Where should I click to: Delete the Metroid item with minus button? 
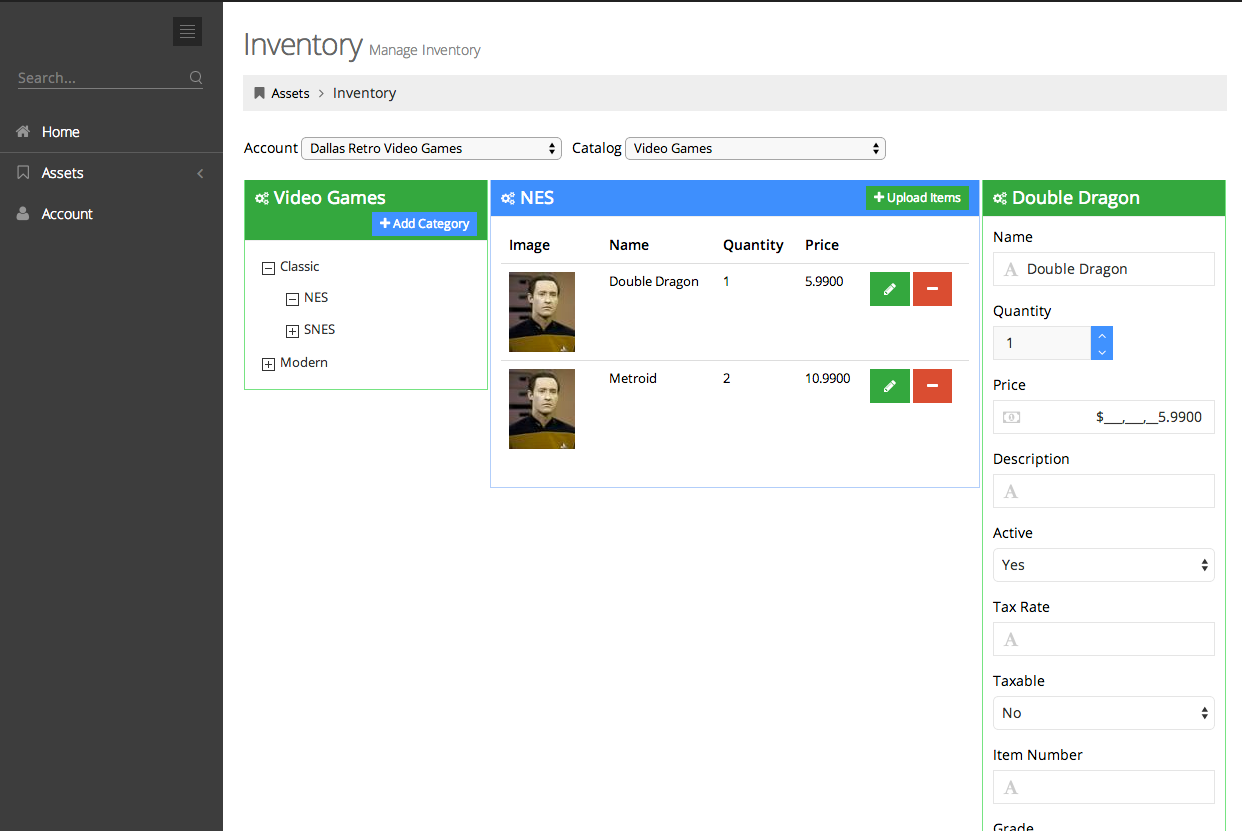pyautogui.click(x=932, y=386)
